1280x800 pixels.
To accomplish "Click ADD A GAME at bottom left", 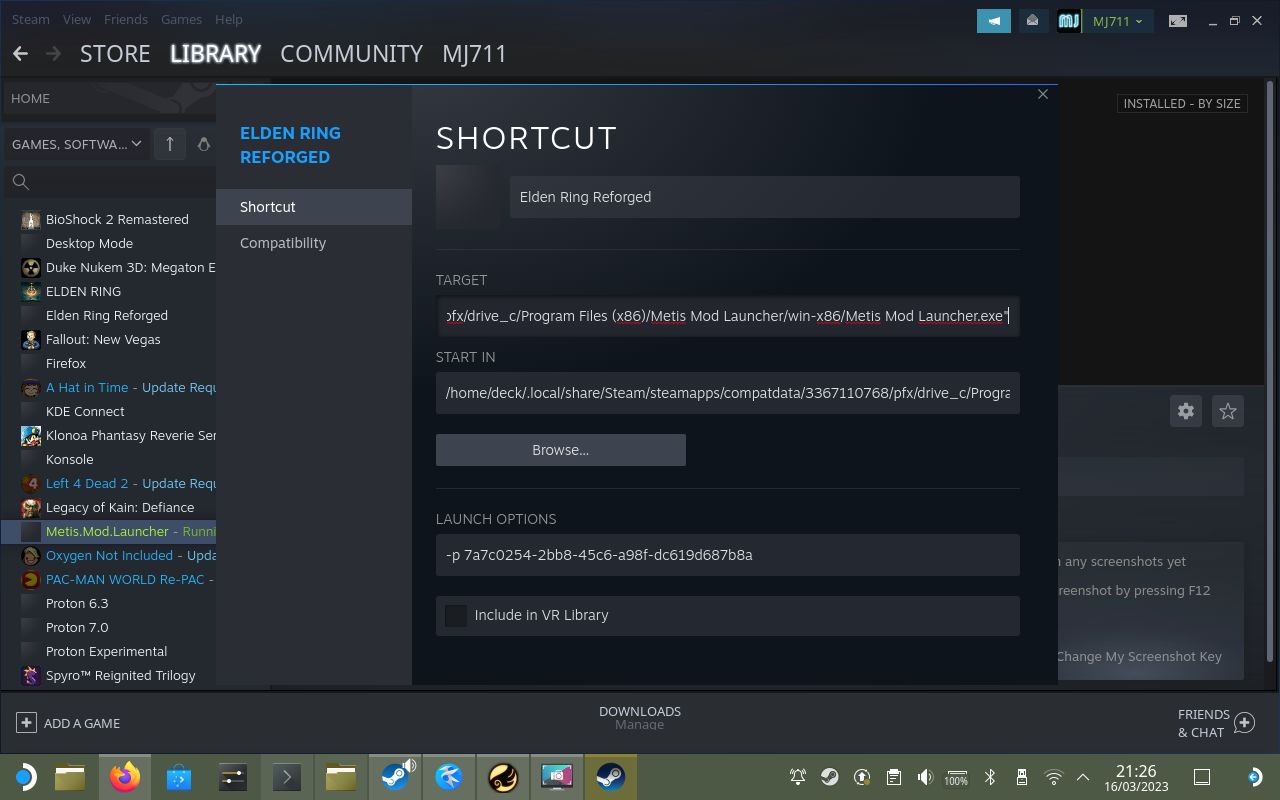I will coord(68,722).
